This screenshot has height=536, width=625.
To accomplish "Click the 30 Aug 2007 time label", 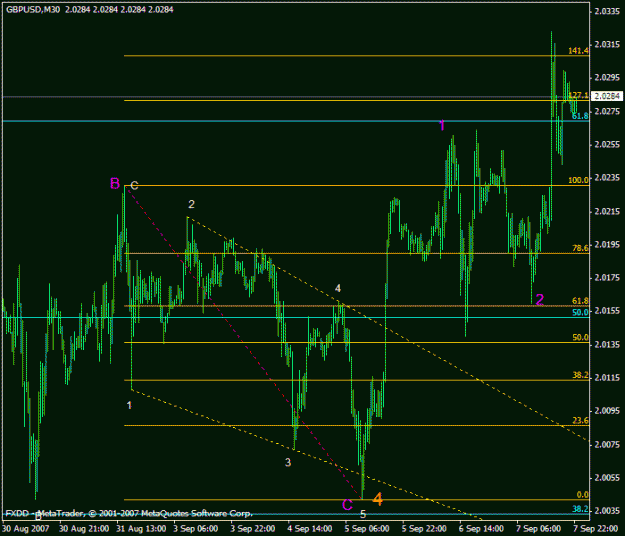I will coord(26,529).
